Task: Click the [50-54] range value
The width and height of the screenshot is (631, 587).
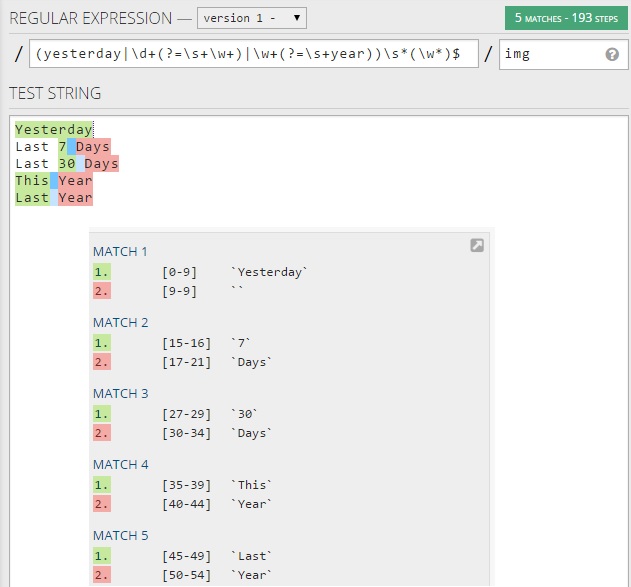Action: tap(186, 575)
